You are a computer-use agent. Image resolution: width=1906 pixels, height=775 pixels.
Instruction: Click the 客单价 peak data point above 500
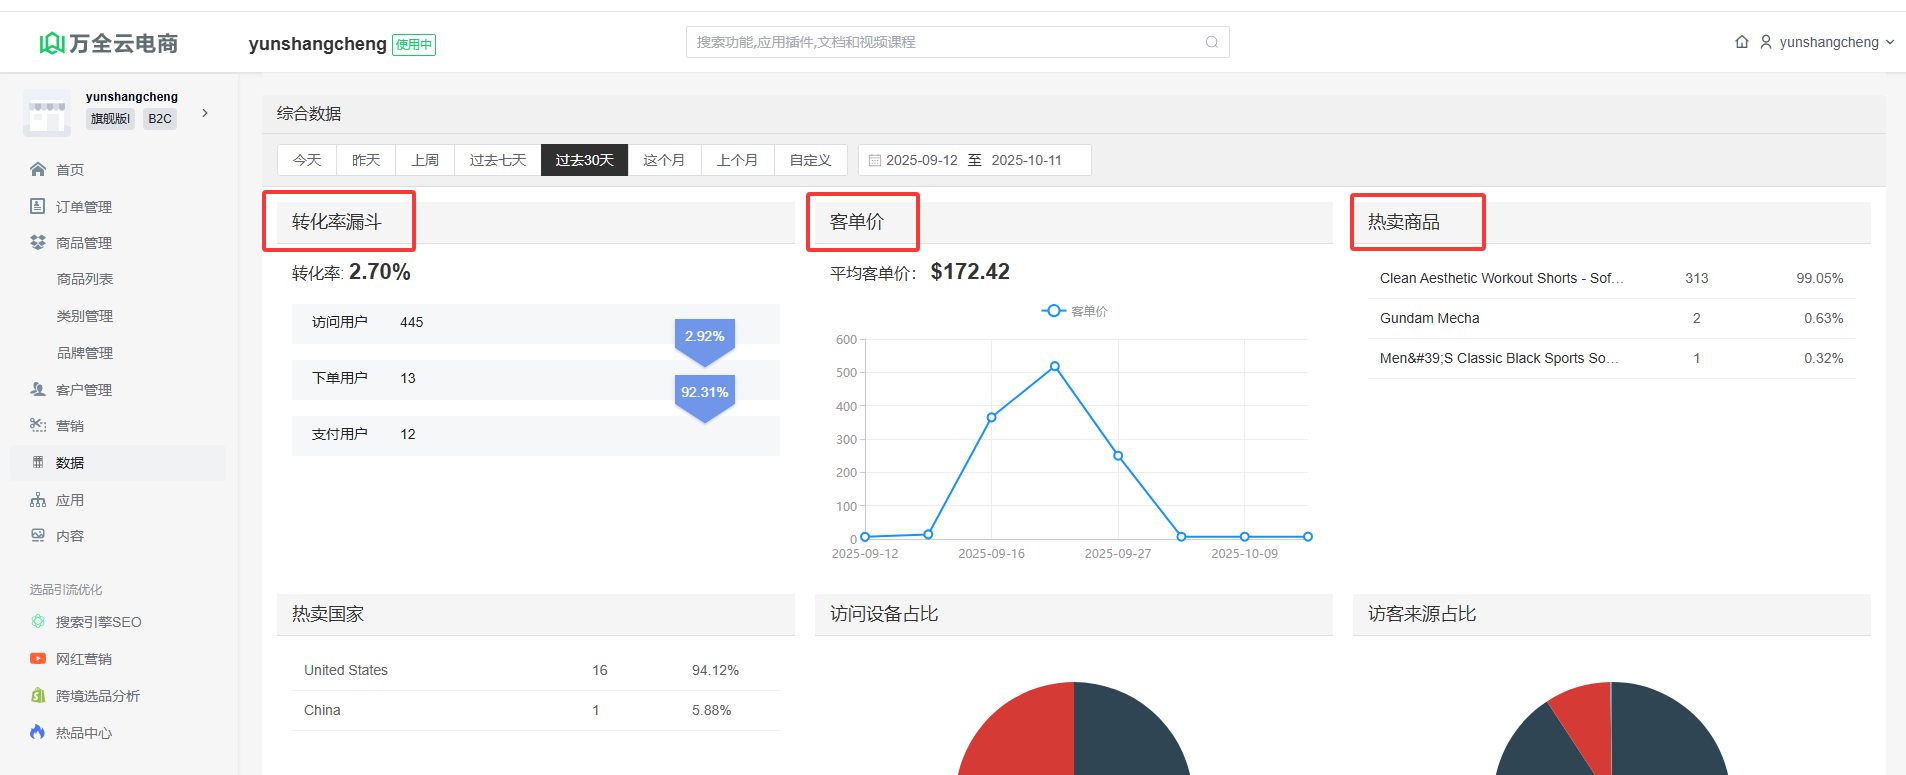1054,367
